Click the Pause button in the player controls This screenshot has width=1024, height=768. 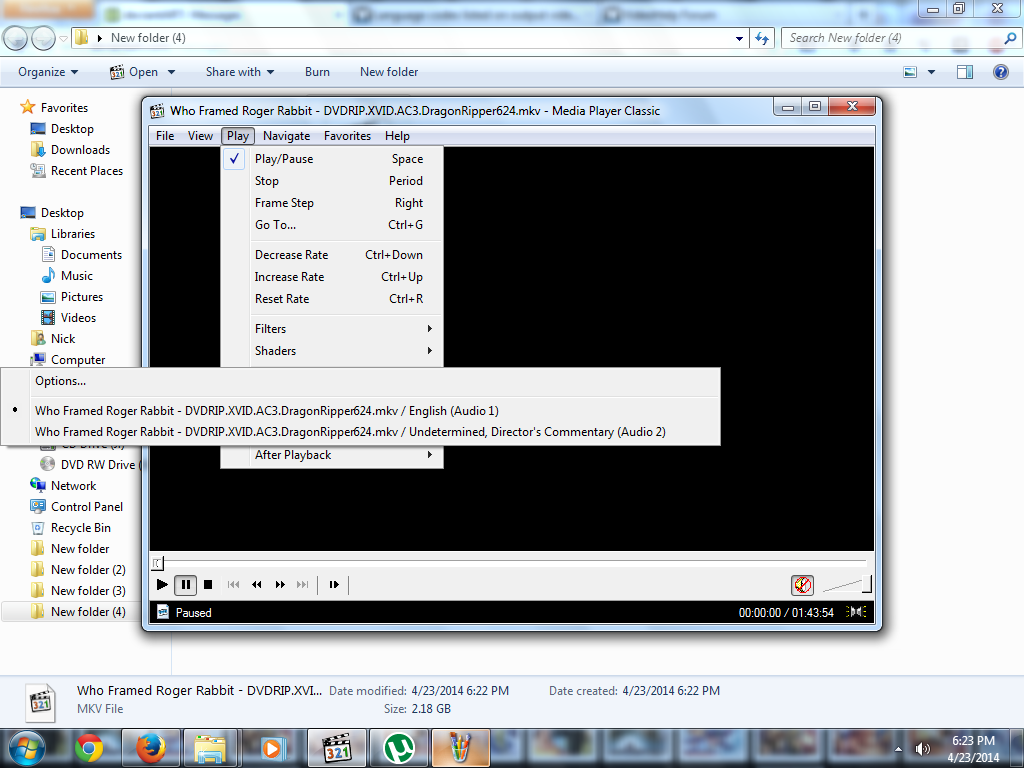point(185,584)
